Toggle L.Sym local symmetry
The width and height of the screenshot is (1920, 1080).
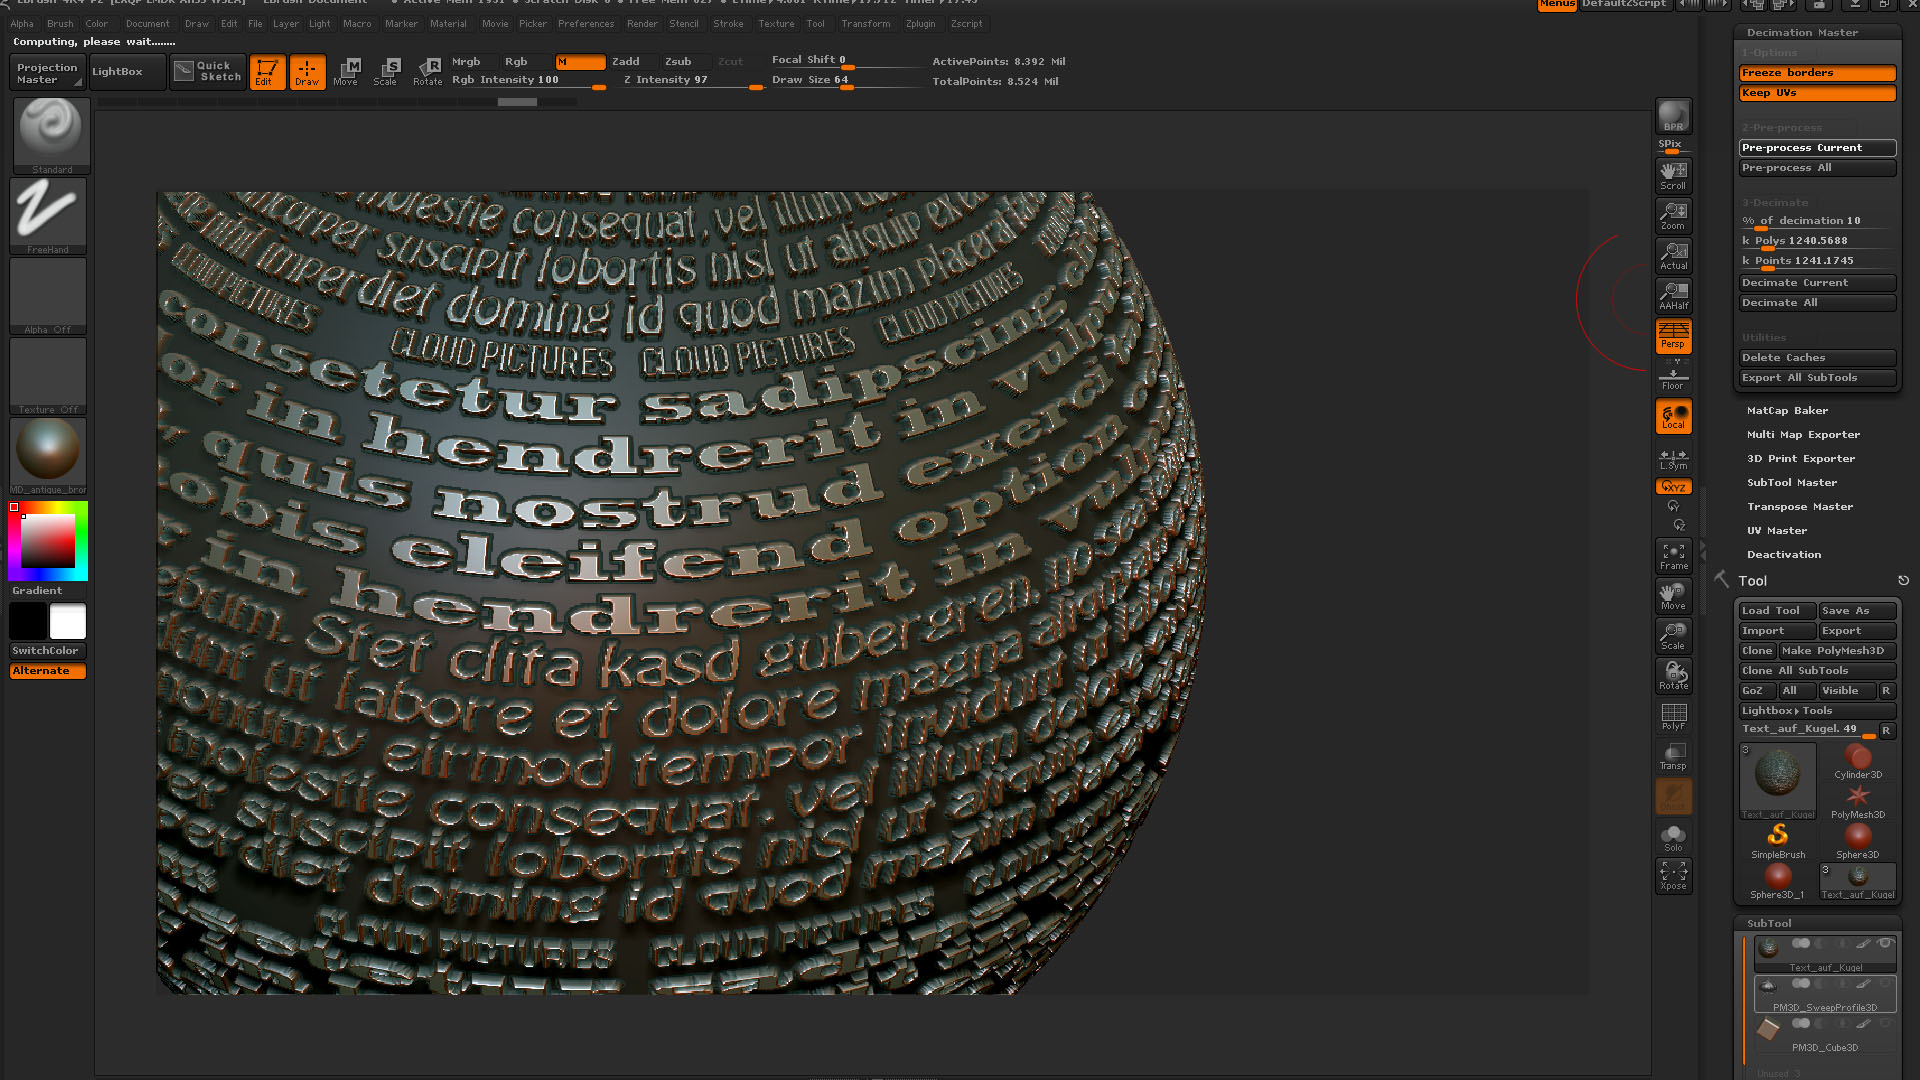point(1673,458)
